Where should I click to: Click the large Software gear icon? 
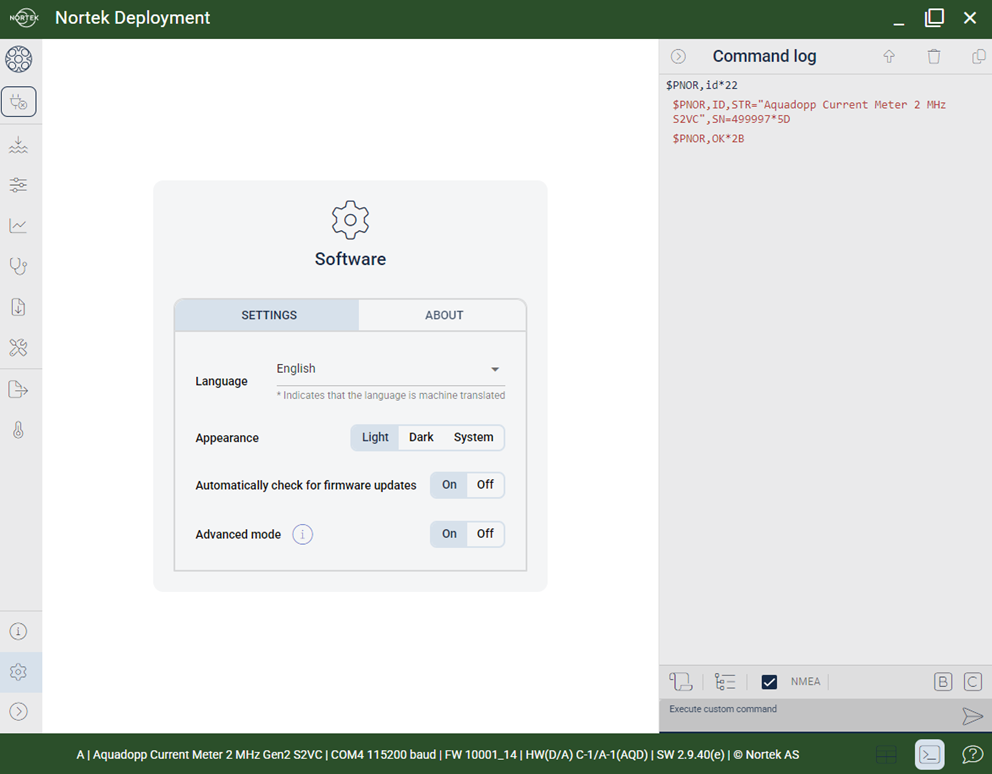coord(350,220)
